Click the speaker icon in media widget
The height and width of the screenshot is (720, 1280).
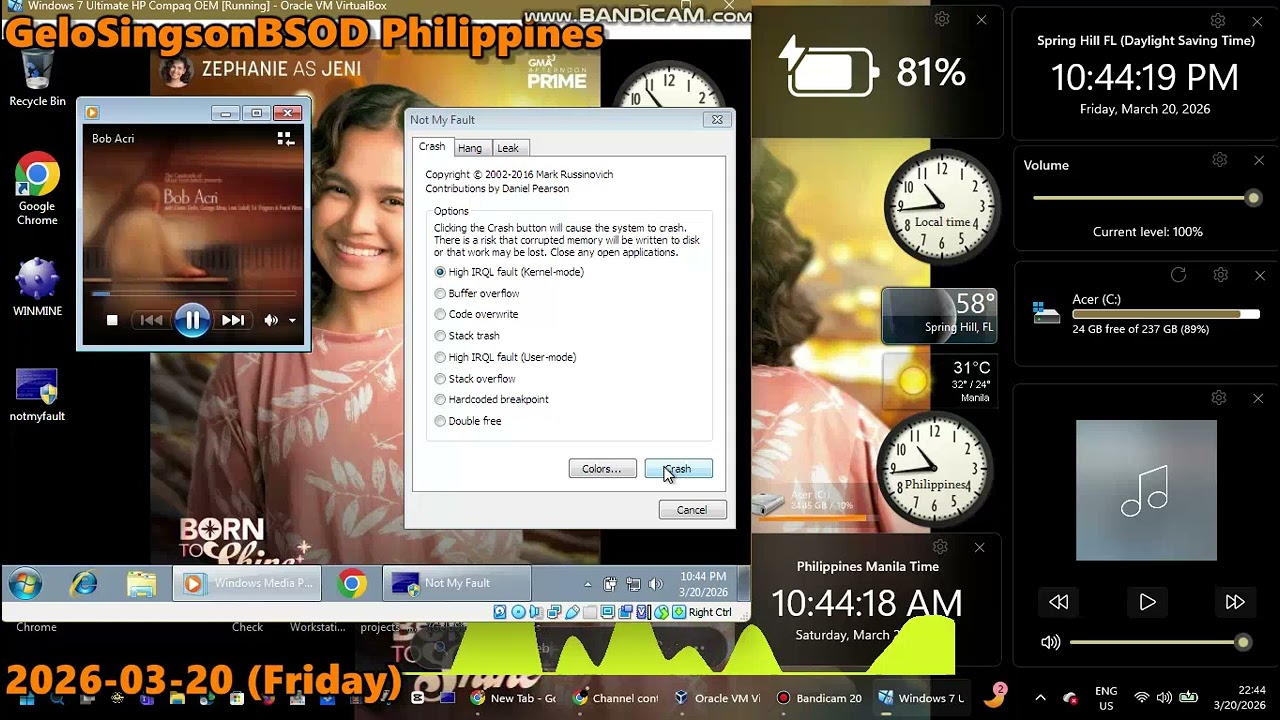[x=1050, y=643]
